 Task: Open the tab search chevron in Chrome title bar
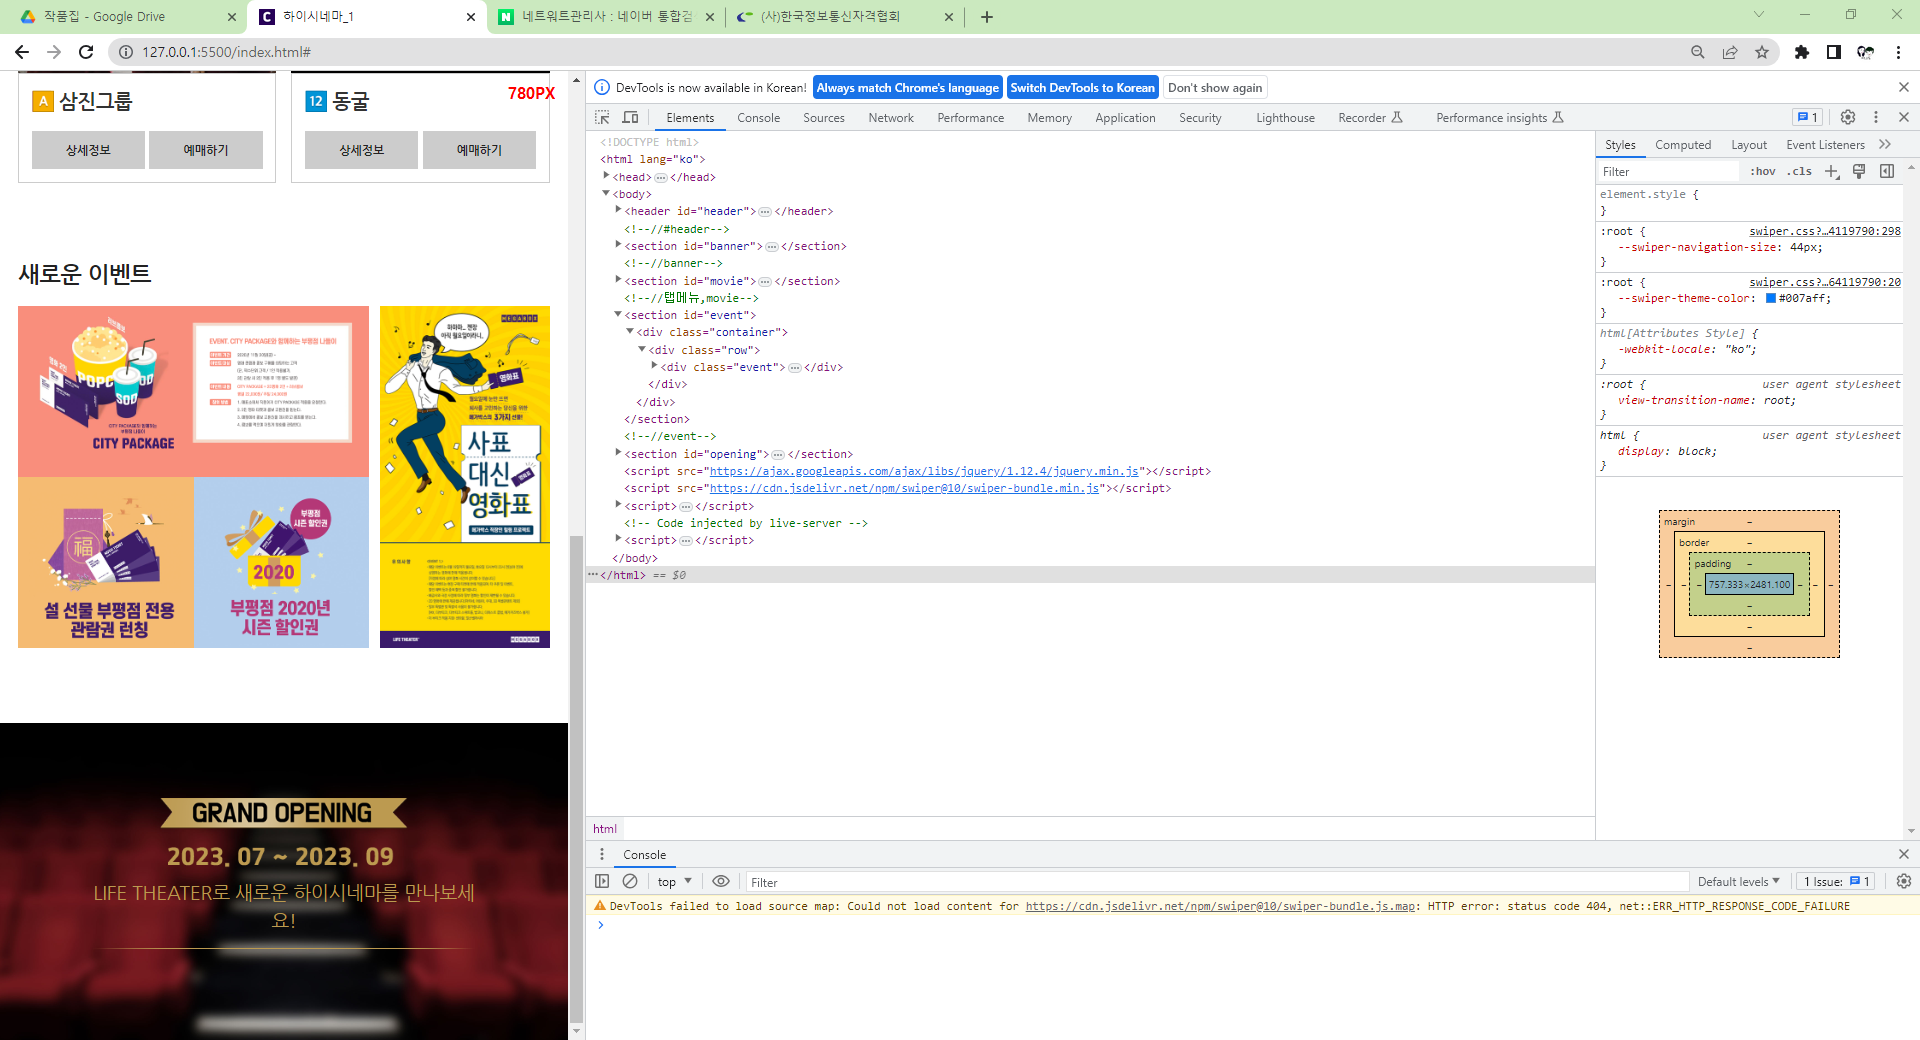(x=1759, y=14)
